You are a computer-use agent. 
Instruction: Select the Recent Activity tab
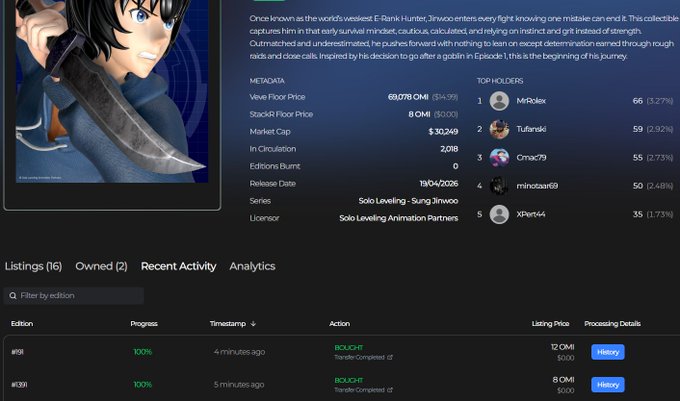point(178,266)
